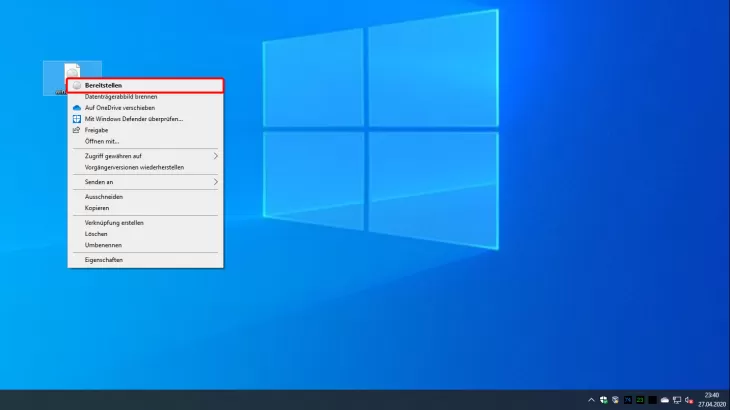
Task: Click the OneDrive cloud icon in context menu
Action: [76, 107]
